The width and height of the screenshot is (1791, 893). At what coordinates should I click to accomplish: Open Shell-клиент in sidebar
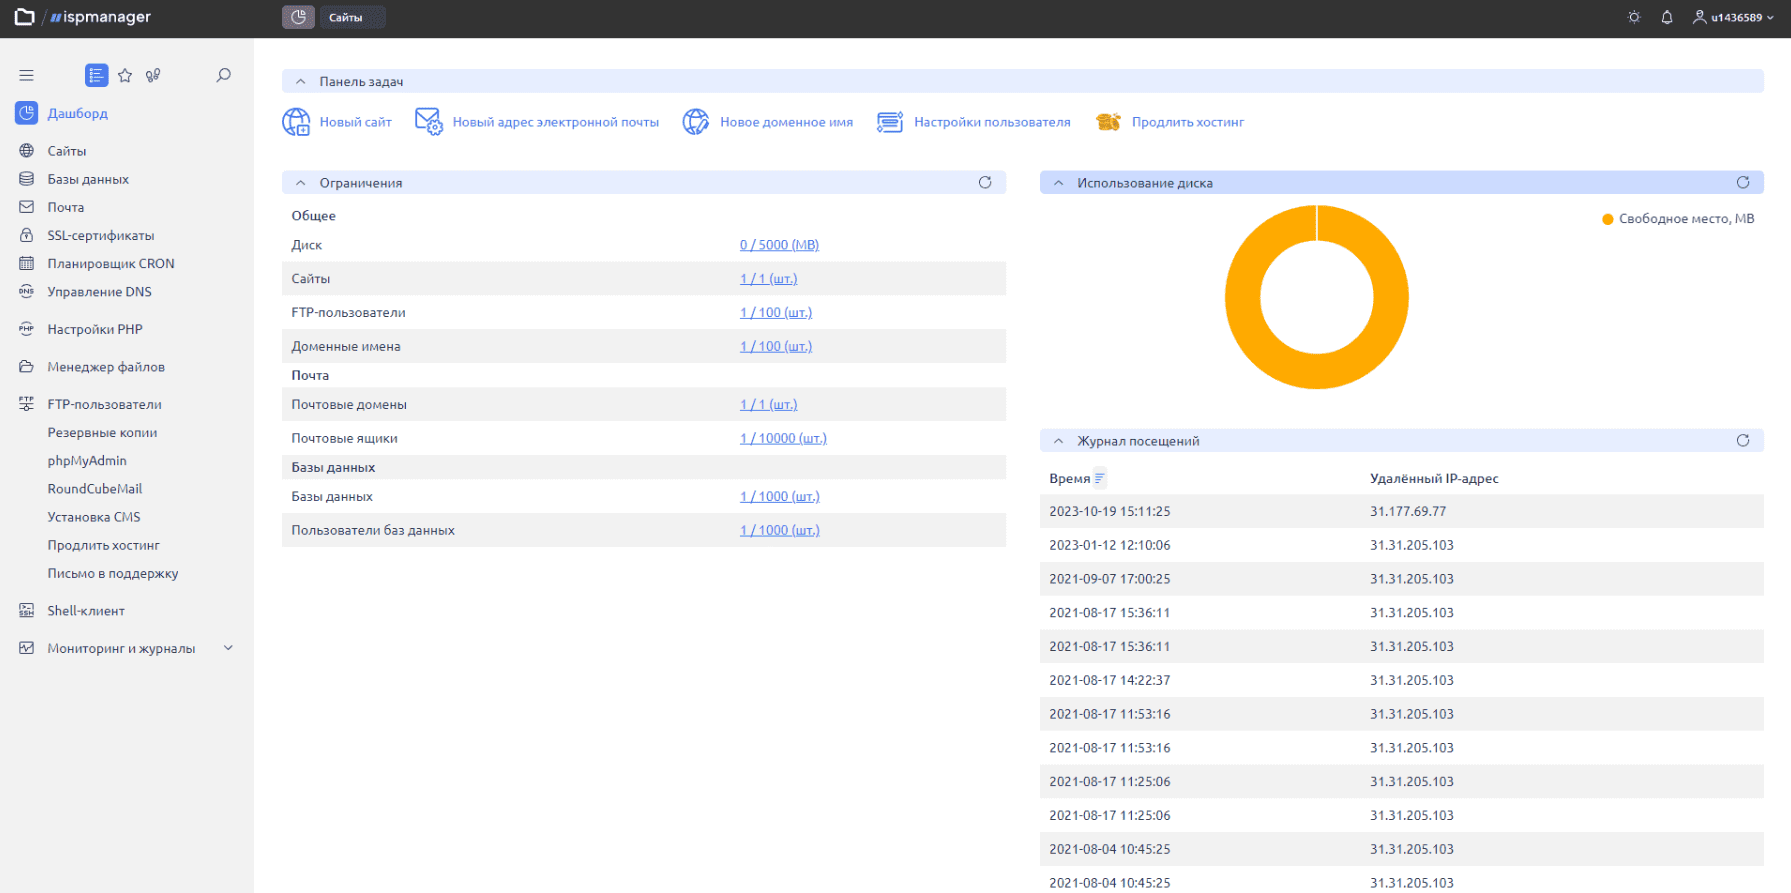tap(86, 611)
